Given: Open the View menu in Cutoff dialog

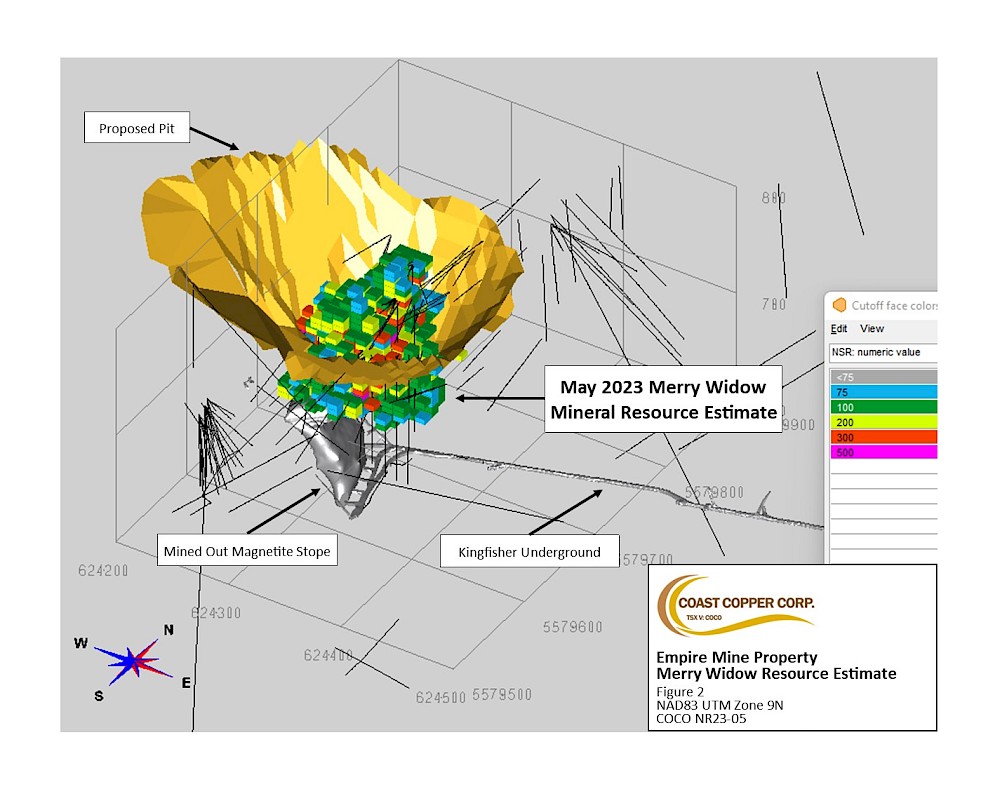Looking at the screenshot, I should point(872,329).
